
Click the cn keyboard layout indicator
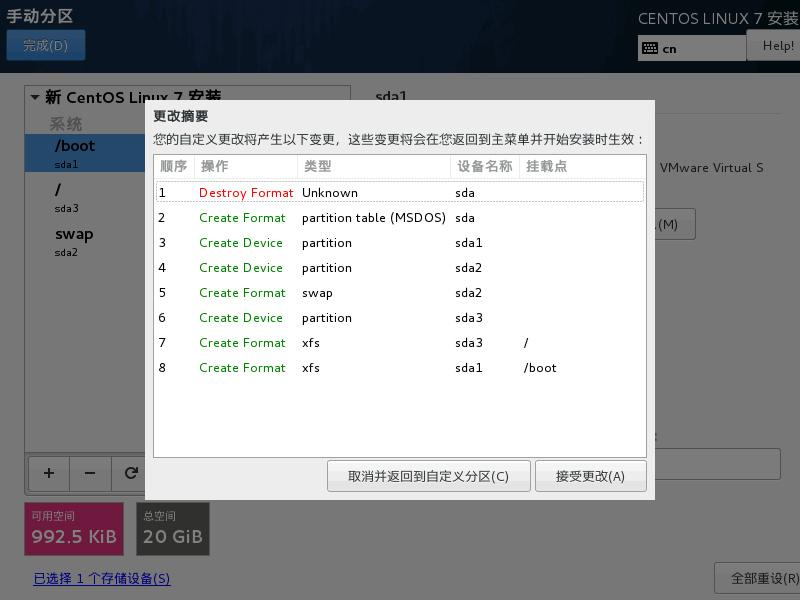tap(692, 48)
